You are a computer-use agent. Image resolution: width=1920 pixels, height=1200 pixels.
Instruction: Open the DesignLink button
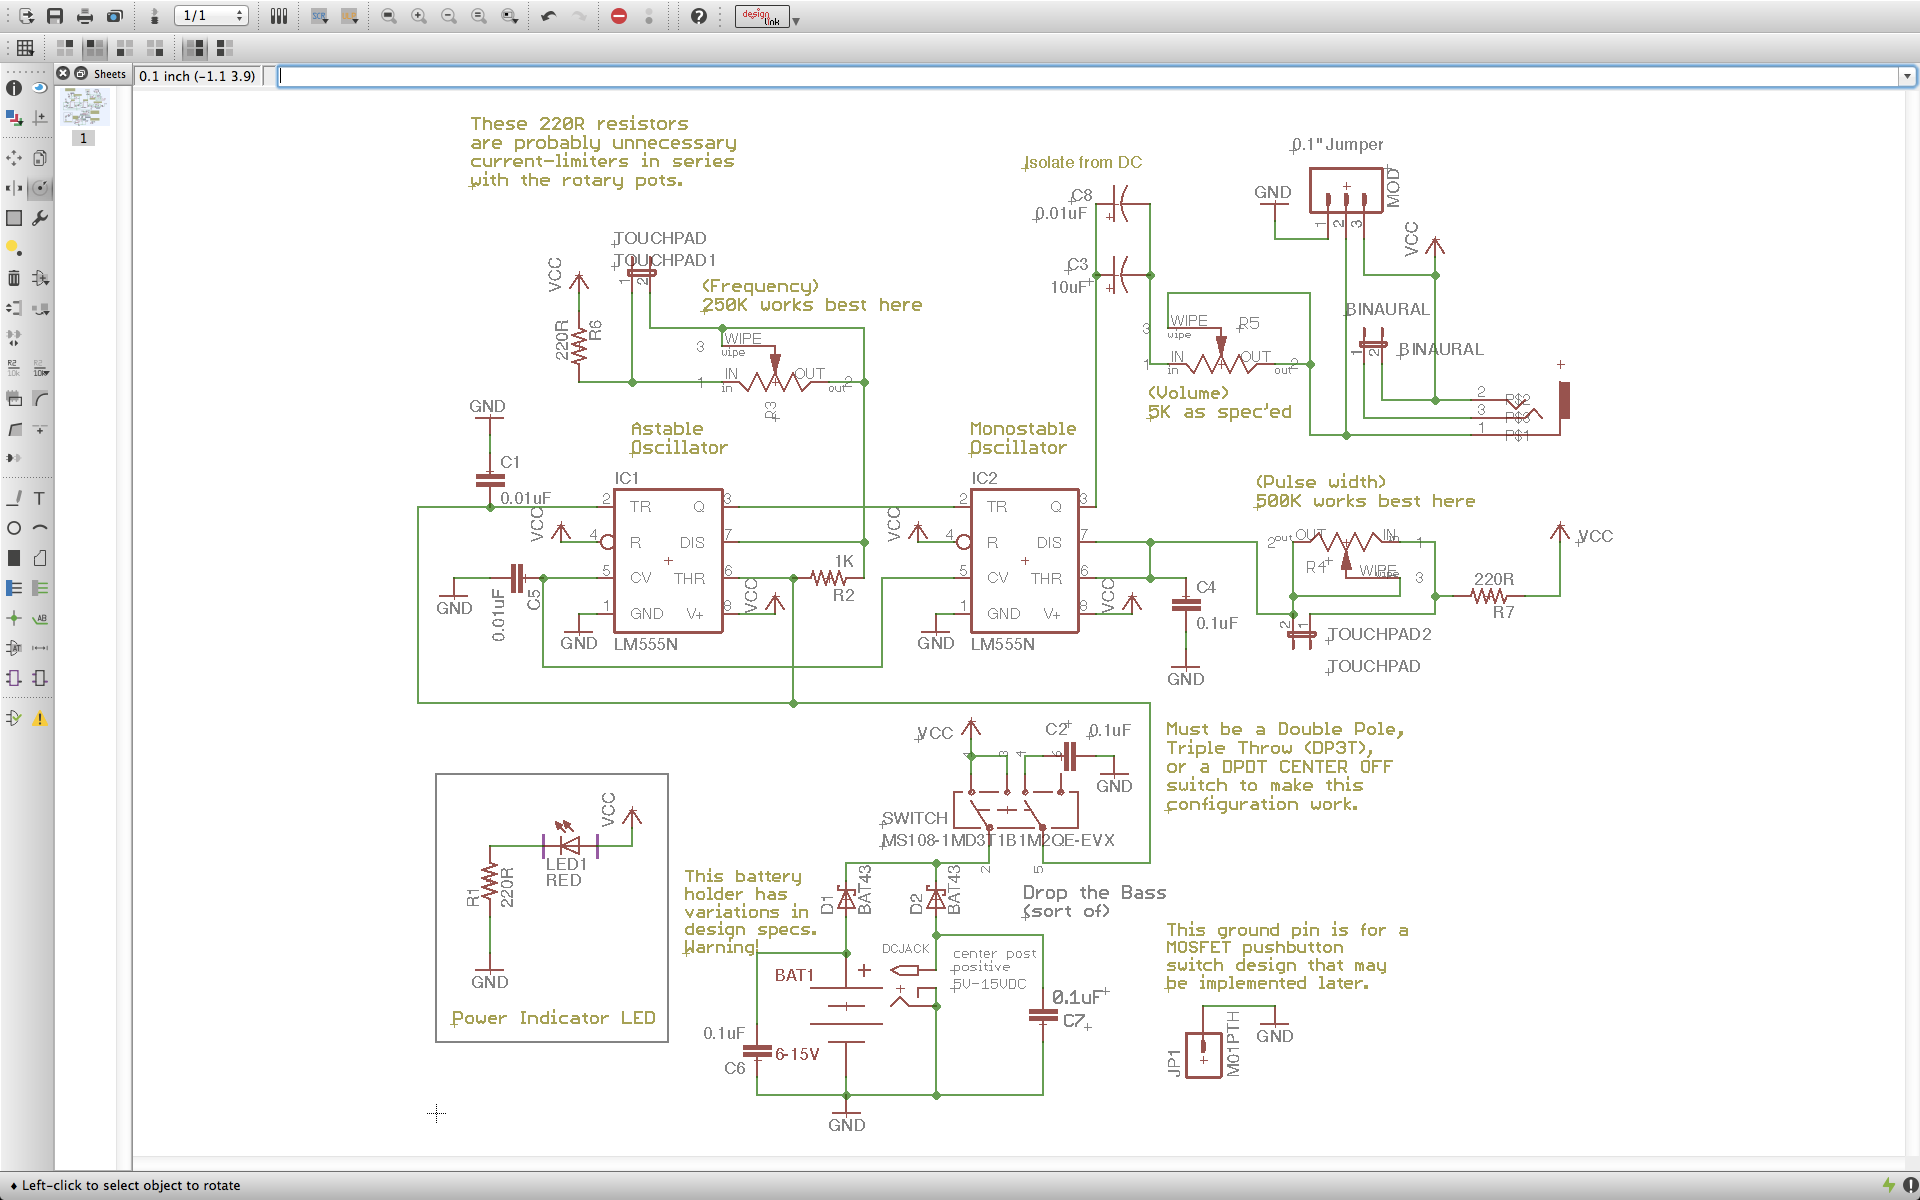pos(762,16)
